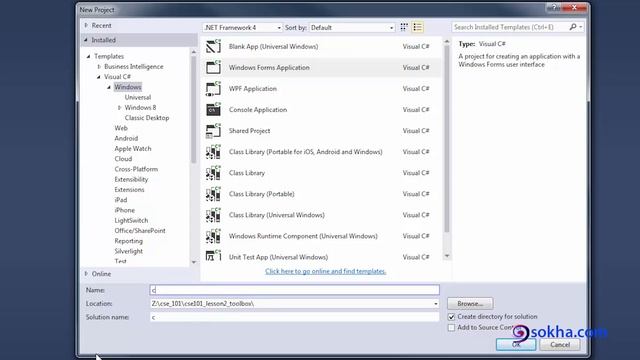
Task: Click the template list scroll up arrow
Action: 447,42
